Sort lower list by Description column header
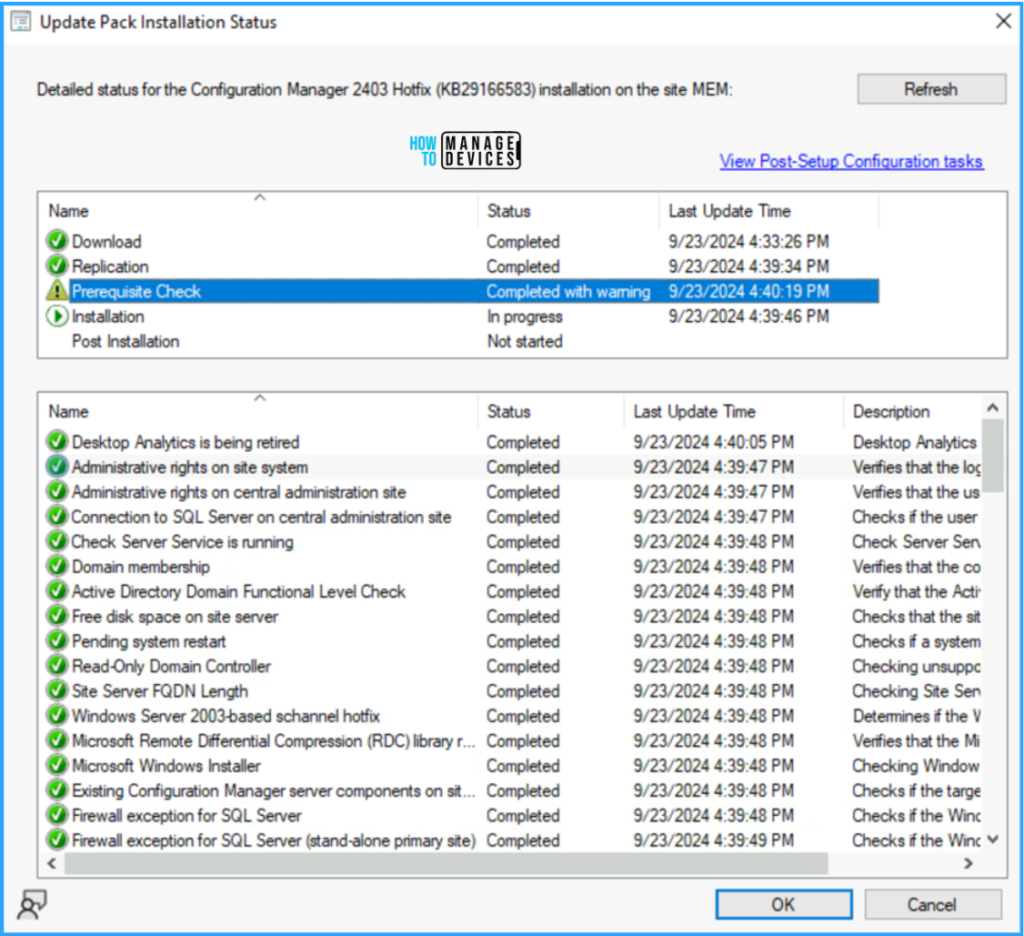 [913, 411]
